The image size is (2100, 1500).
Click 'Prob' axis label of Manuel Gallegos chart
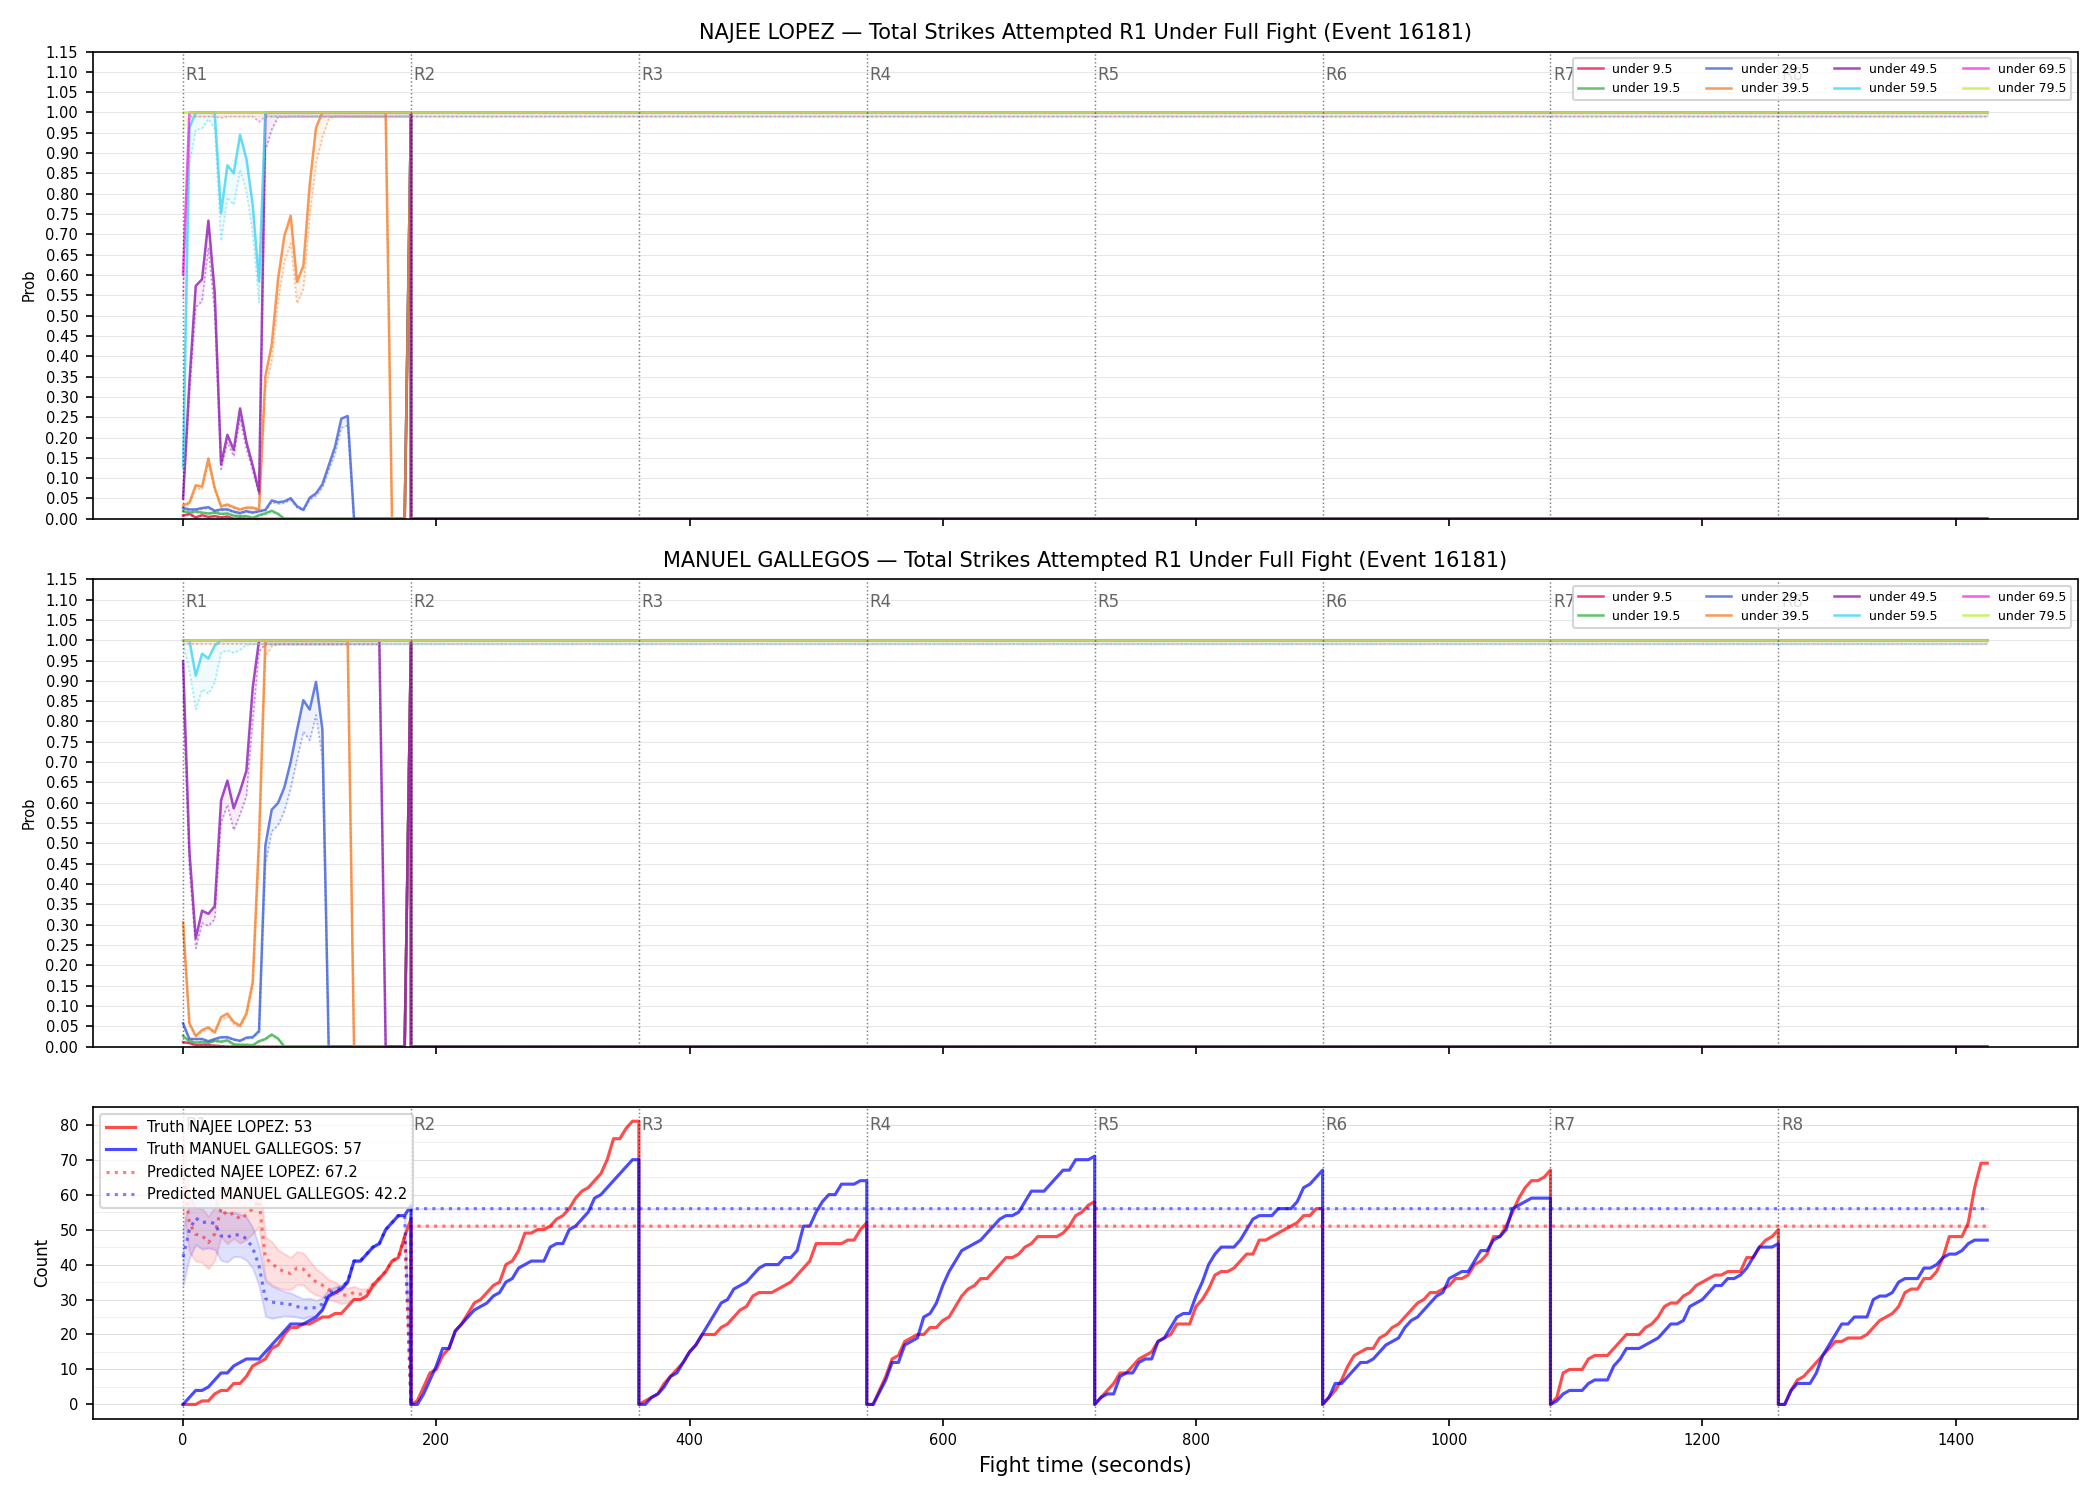(29, 814)
